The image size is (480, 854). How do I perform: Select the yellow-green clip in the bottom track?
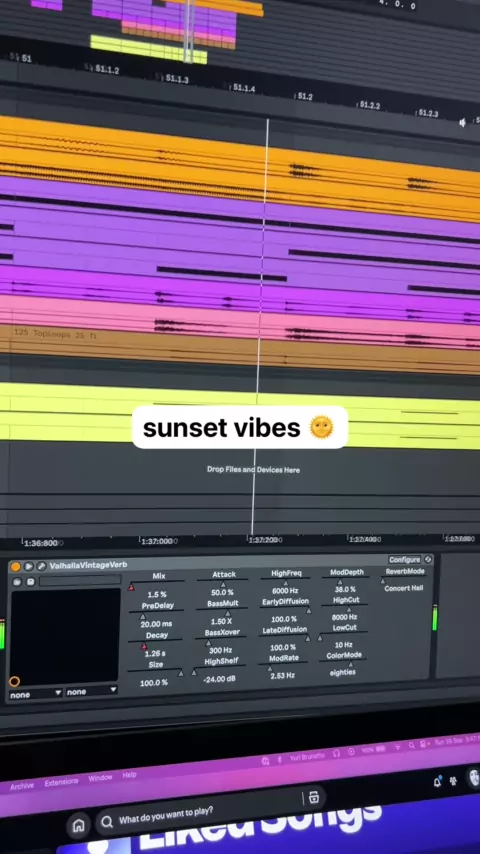240,417
